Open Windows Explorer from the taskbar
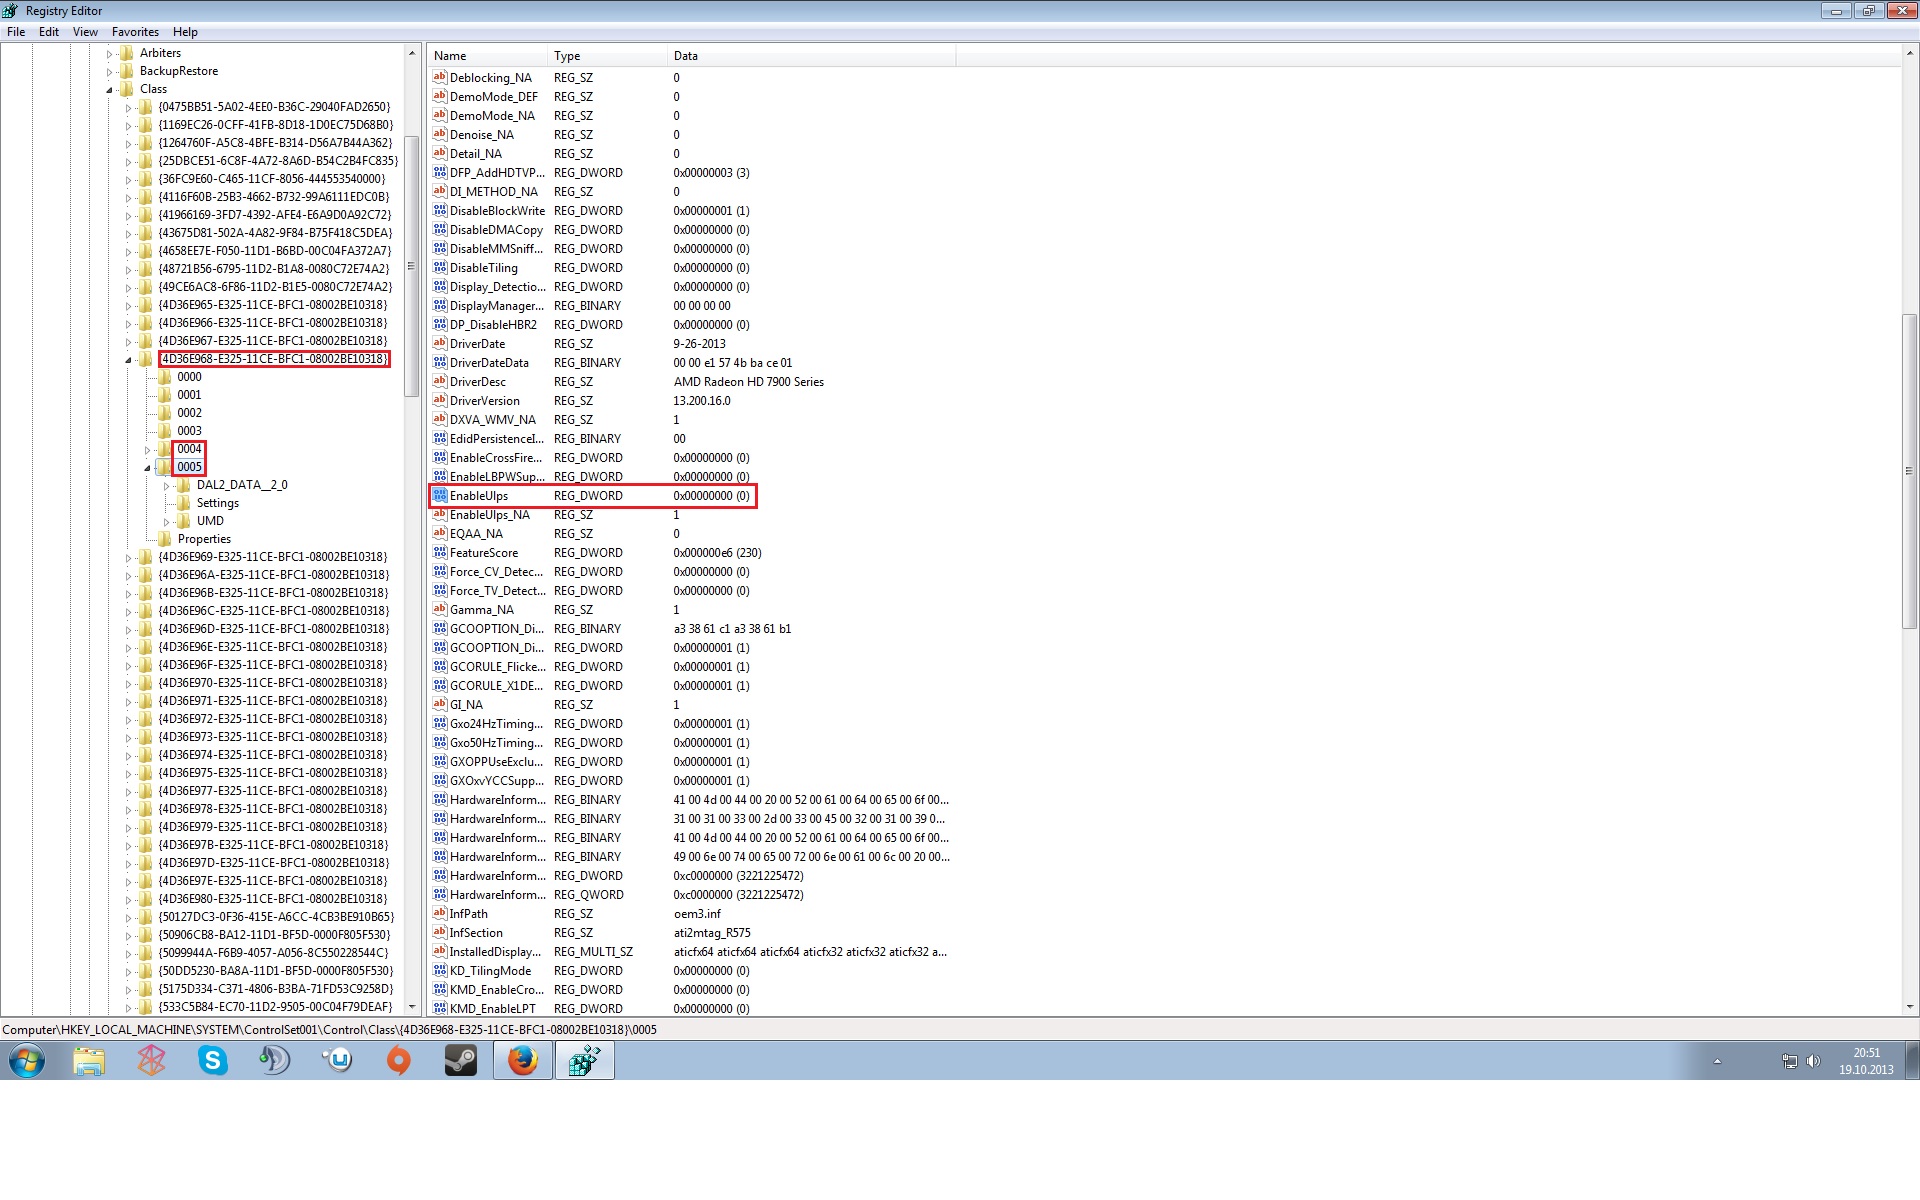The width and height of the screenshot is (1920, 1200). click(x=89, y=1060)
